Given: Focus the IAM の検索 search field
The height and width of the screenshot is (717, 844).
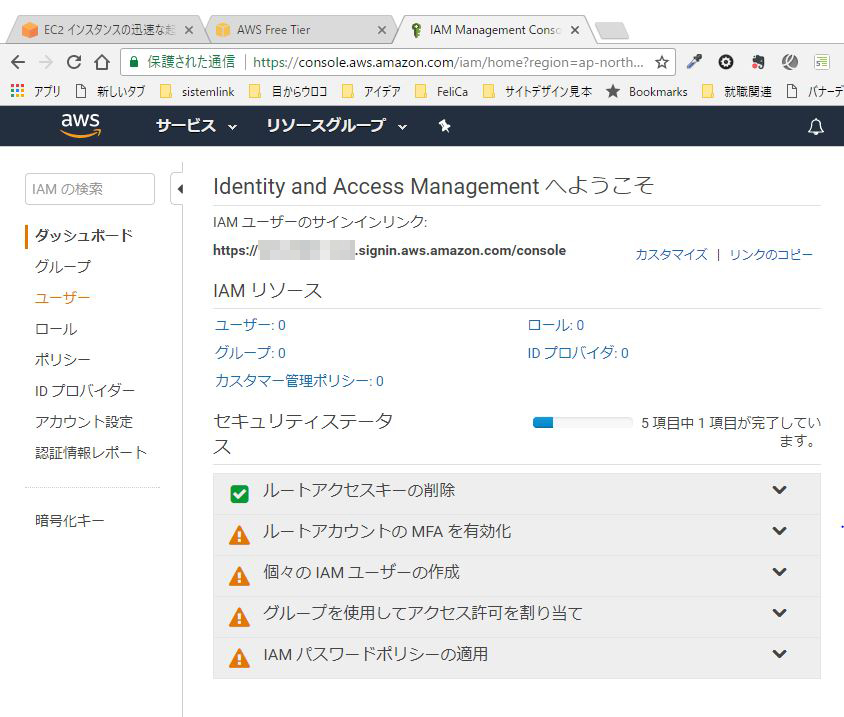Looking at the screenshot, I should [x=90, y=189].
